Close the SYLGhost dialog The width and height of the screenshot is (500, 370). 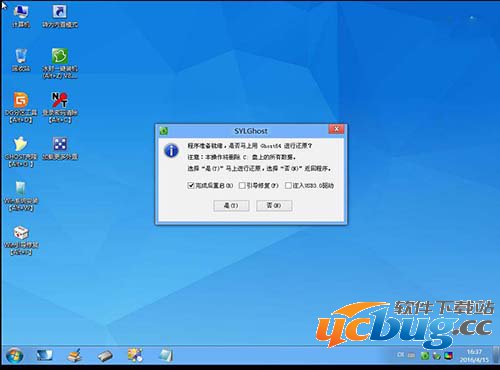pos(336,129)
